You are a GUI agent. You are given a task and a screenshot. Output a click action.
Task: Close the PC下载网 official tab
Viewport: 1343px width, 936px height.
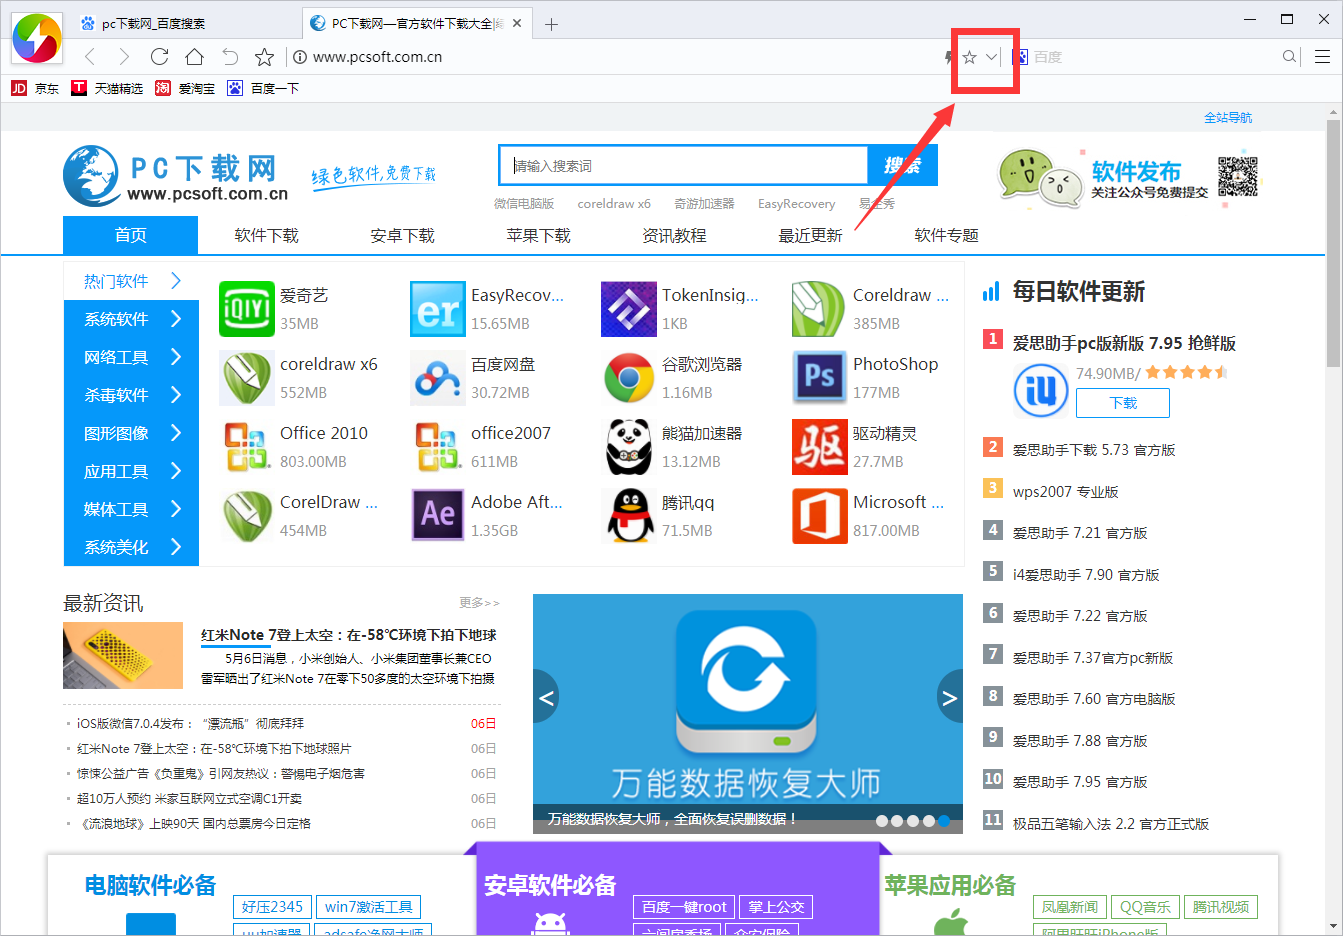(518, 23)
